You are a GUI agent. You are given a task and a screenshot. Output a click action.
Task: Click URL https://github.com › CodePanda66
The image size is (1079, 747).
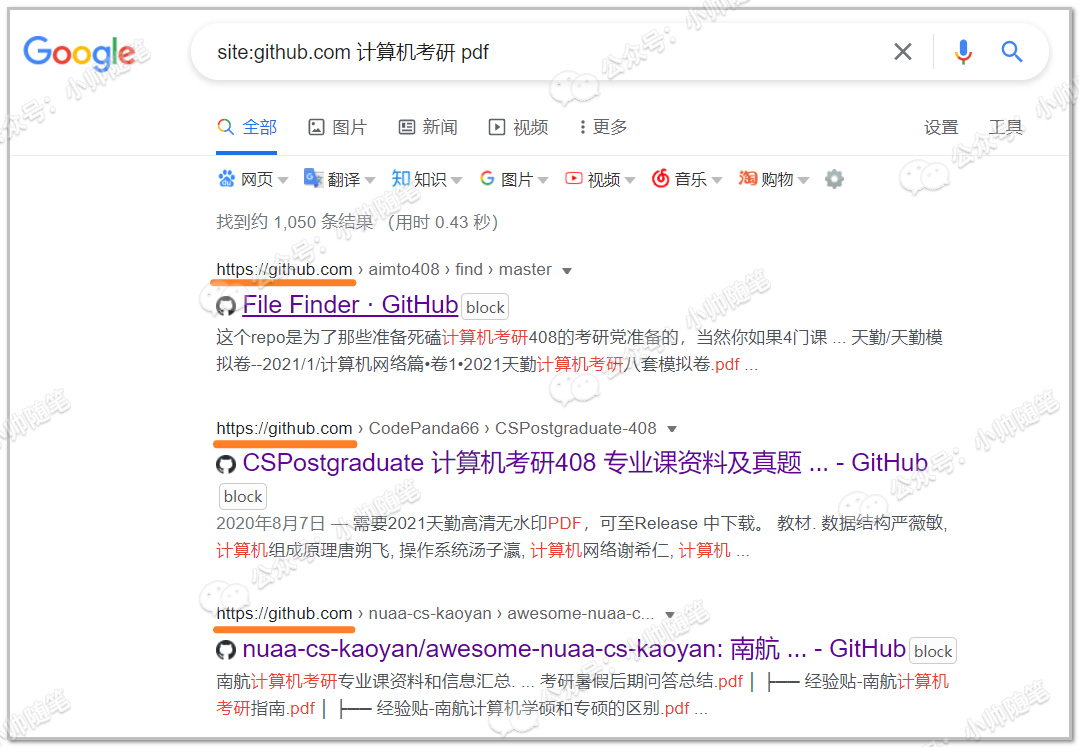(436, 429)
